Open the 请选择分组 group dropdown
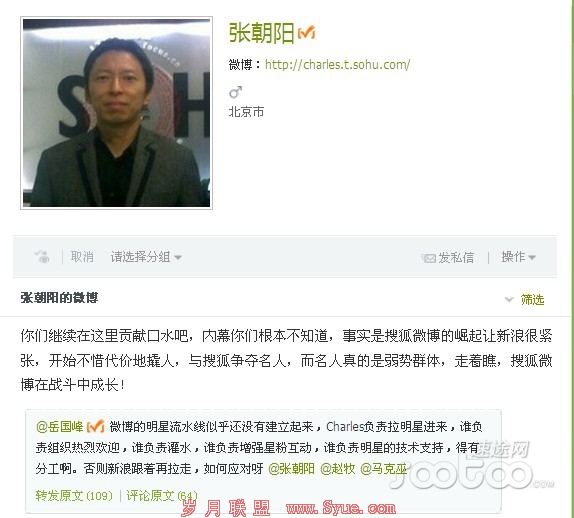Screen dimensions: 574x518 point(146,257)
